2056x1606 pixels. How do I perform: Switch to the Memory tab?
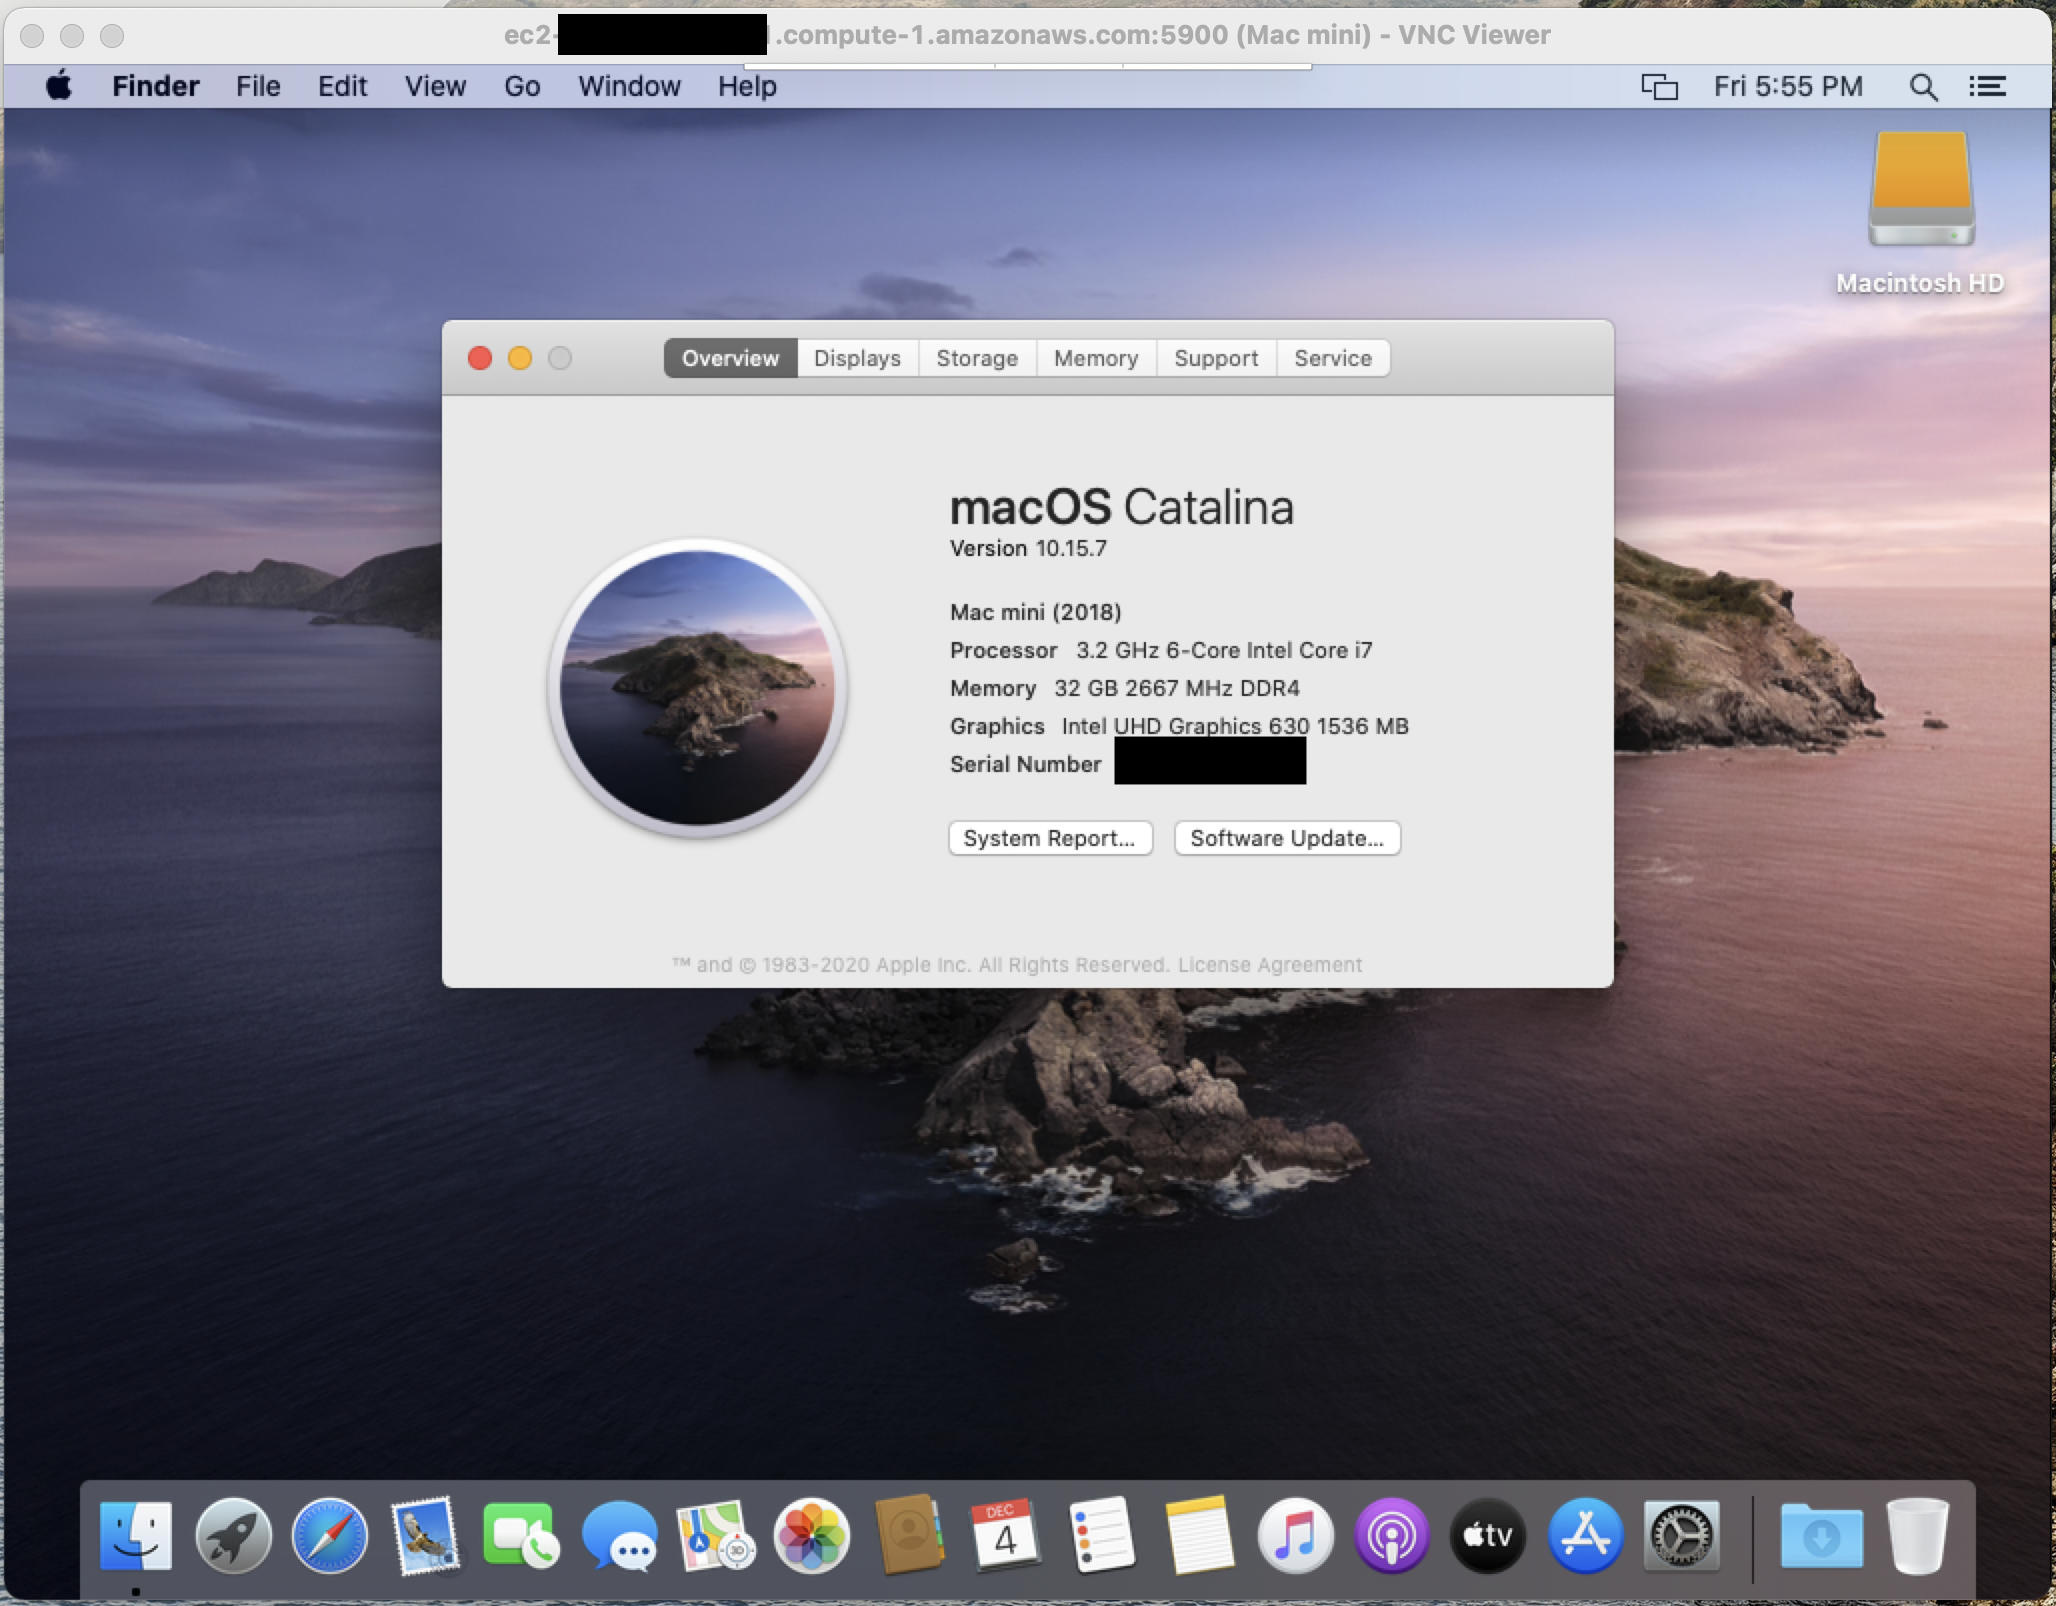[x=1096, y=358]
